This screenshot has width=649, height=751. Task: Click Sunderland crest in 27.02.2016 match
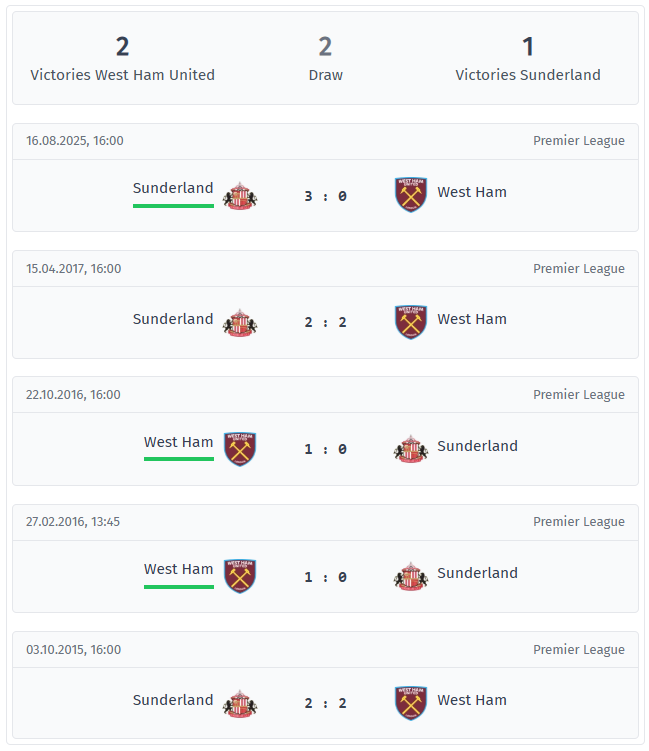tap(410, 576)
